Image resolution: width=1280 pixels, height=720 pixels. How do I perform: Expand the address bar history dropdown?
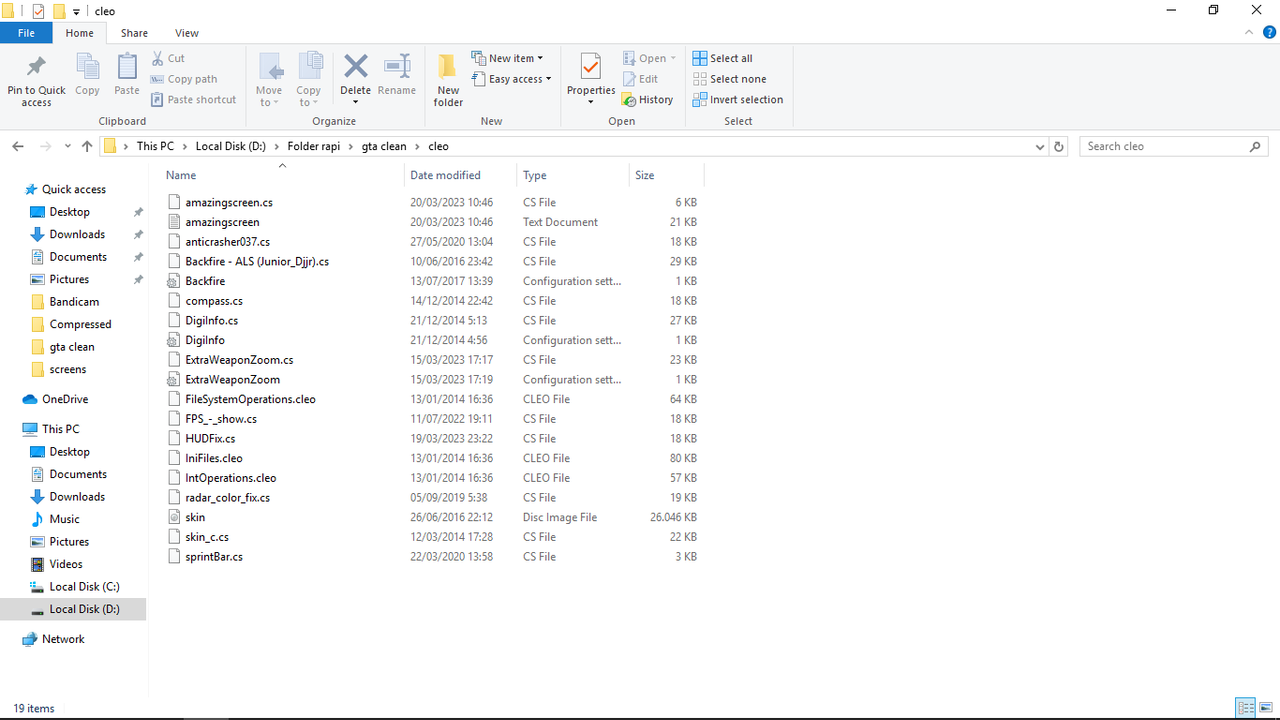[x=1041, y=146]
